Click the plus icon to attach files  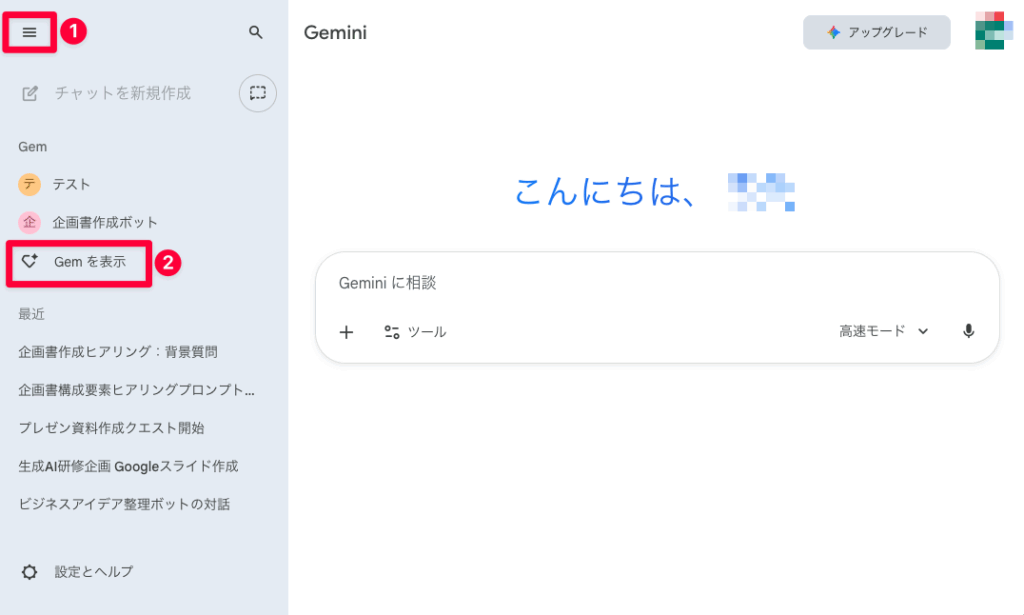click(x=346, y=331)
